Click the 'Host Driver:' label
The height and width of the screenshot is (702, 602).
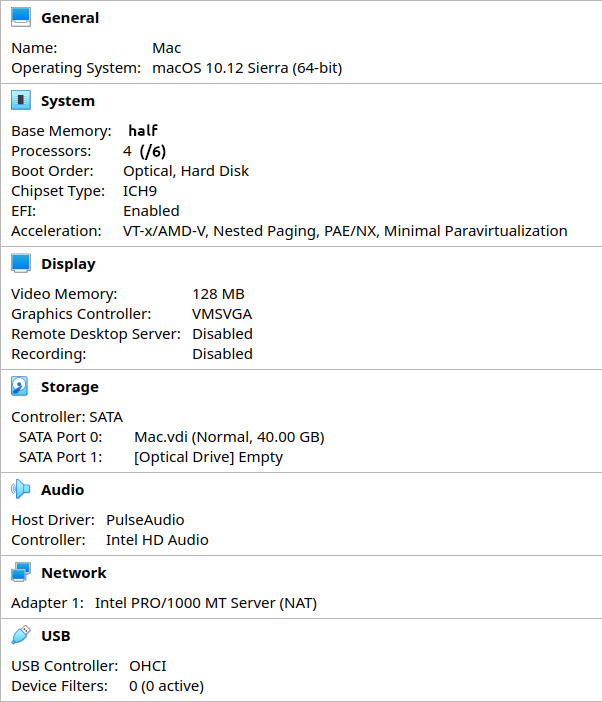[x=53, y=520]
